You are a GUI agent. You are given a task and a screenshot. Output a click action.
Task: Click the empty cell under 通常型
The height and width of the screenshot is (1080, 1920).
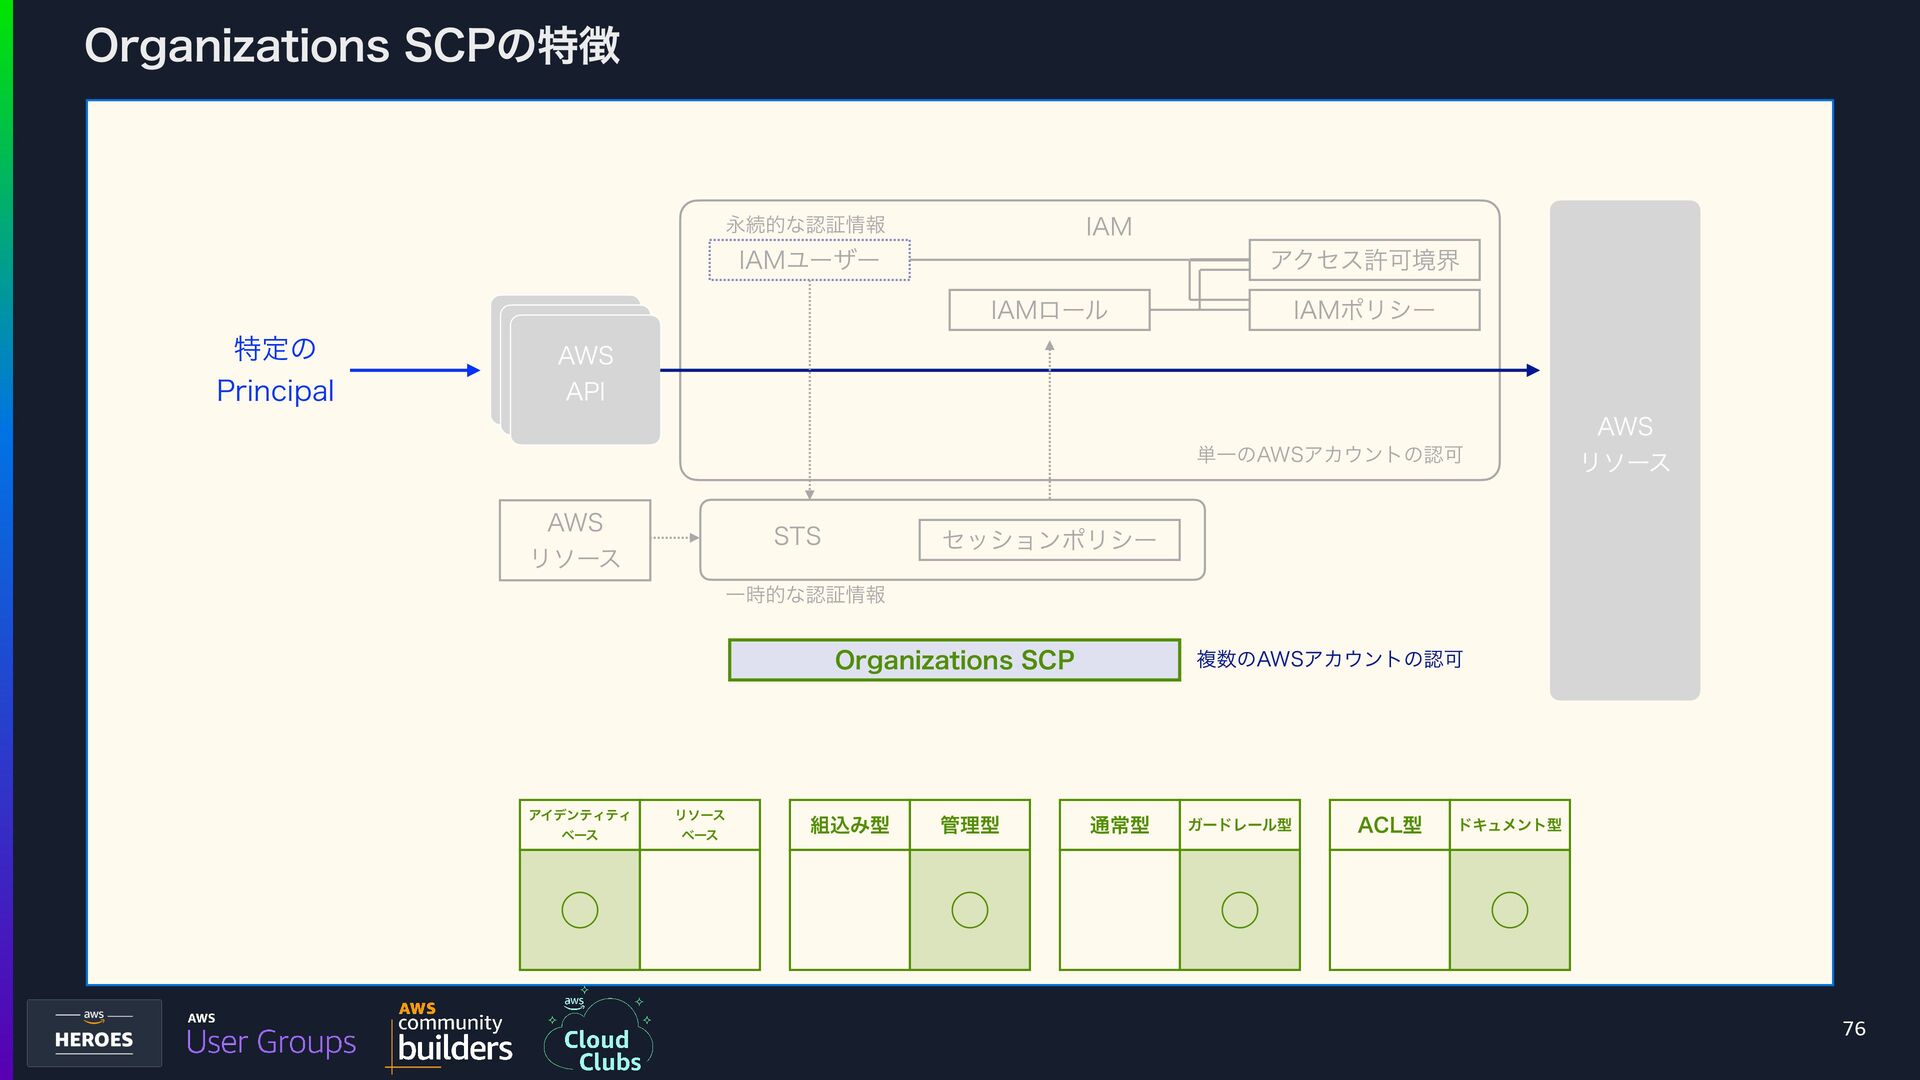tap(1120, 910)
